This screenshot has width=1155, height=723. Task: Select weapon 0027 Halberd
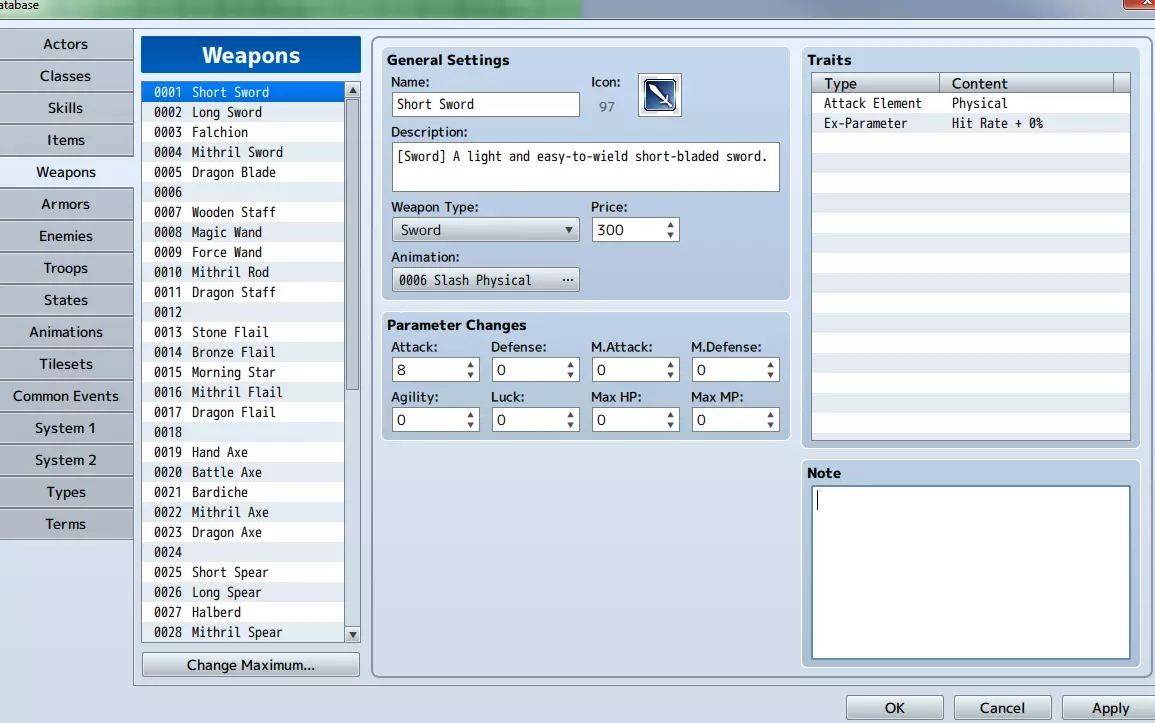(x=242, y=612)
